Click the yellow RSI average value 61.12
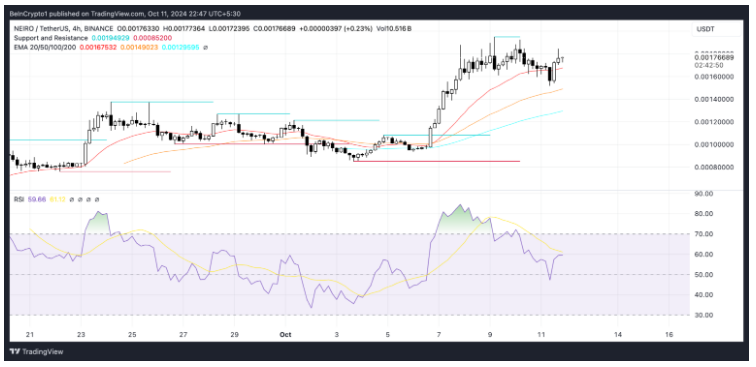Viewport: 756px width, 367px height. [x=57, y=199]
